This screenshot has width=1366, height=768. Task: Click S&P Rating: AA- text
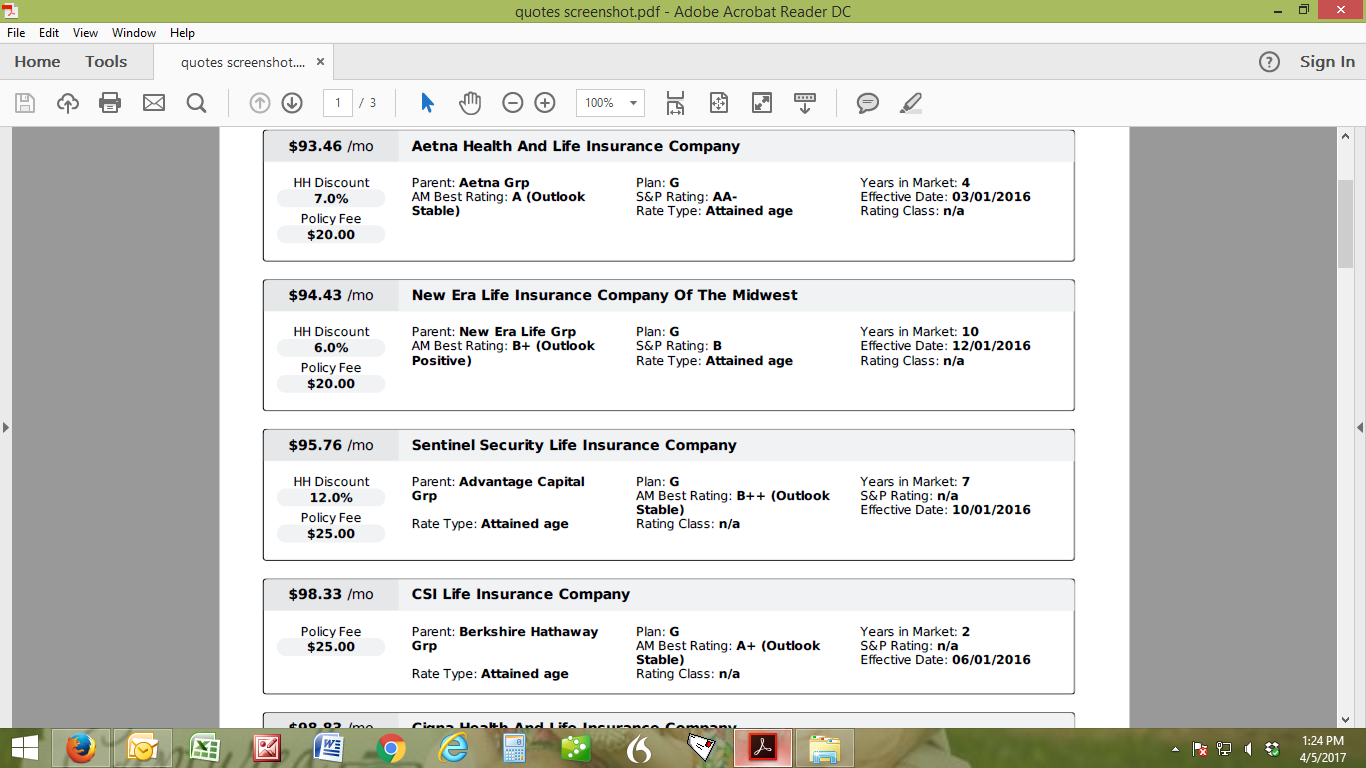(686, 197)
